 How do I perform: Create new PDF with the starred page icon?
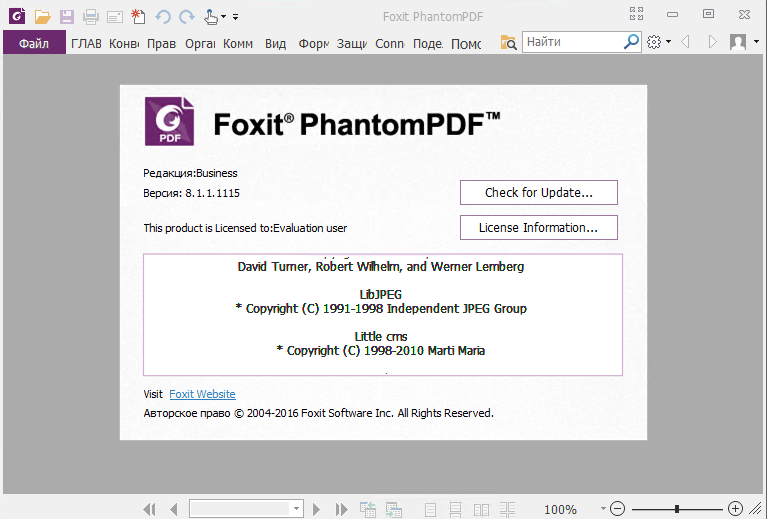[138, 17]
